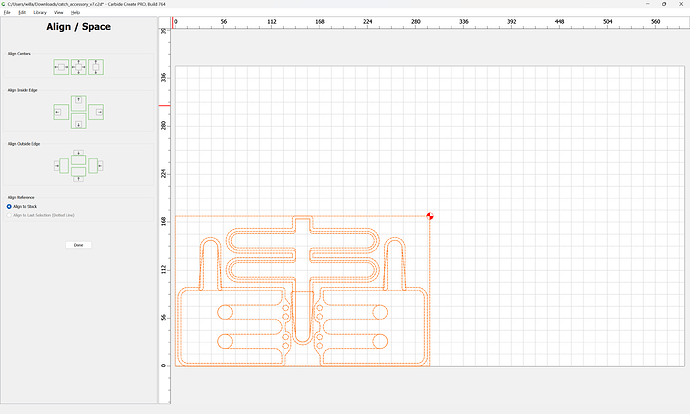This screenshot has width=690, height=414.
Task: Open the Edit menu
Action: tap(22, 12)
